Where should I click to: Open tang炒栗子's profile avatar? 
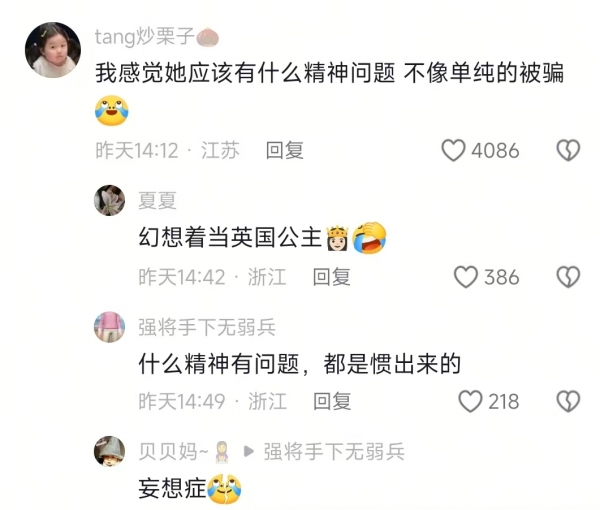(53, 50)
